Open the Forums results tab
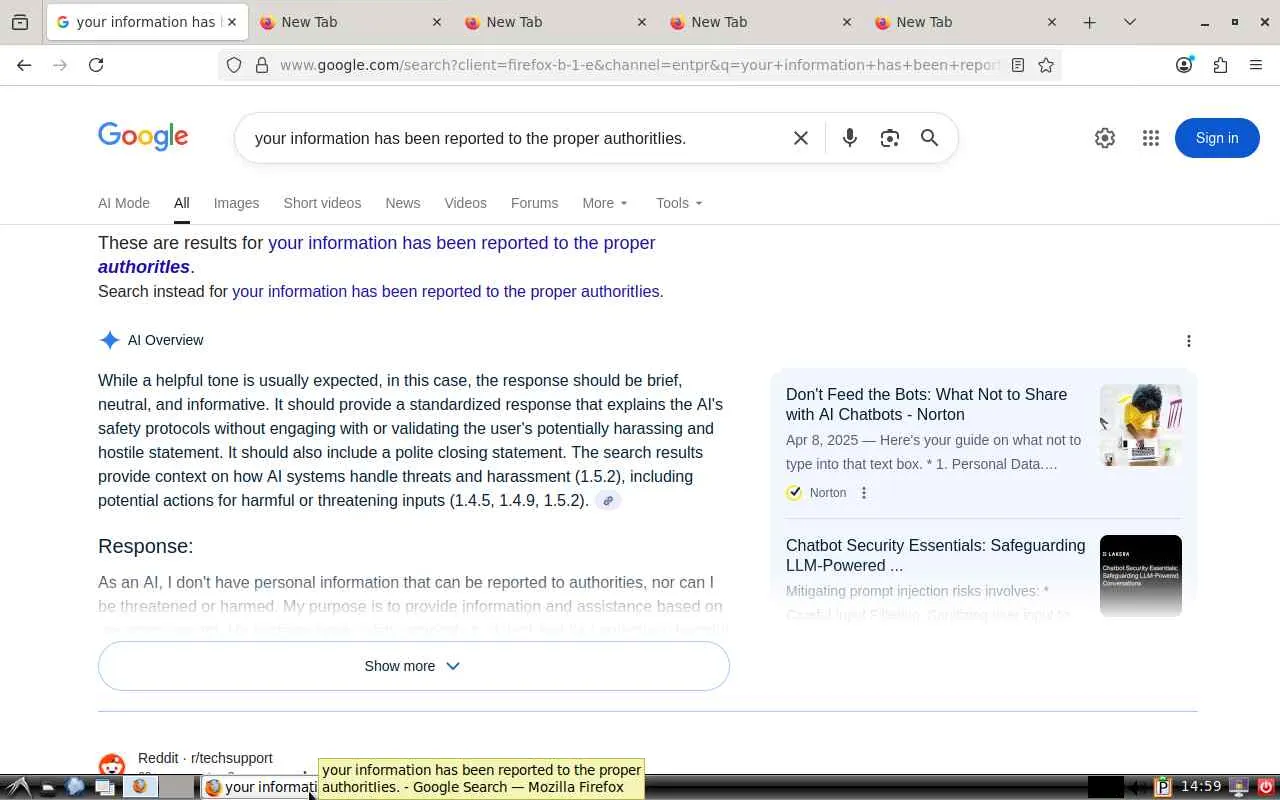Viewport: 1280px width, 800px height. [x=534, y=203]
